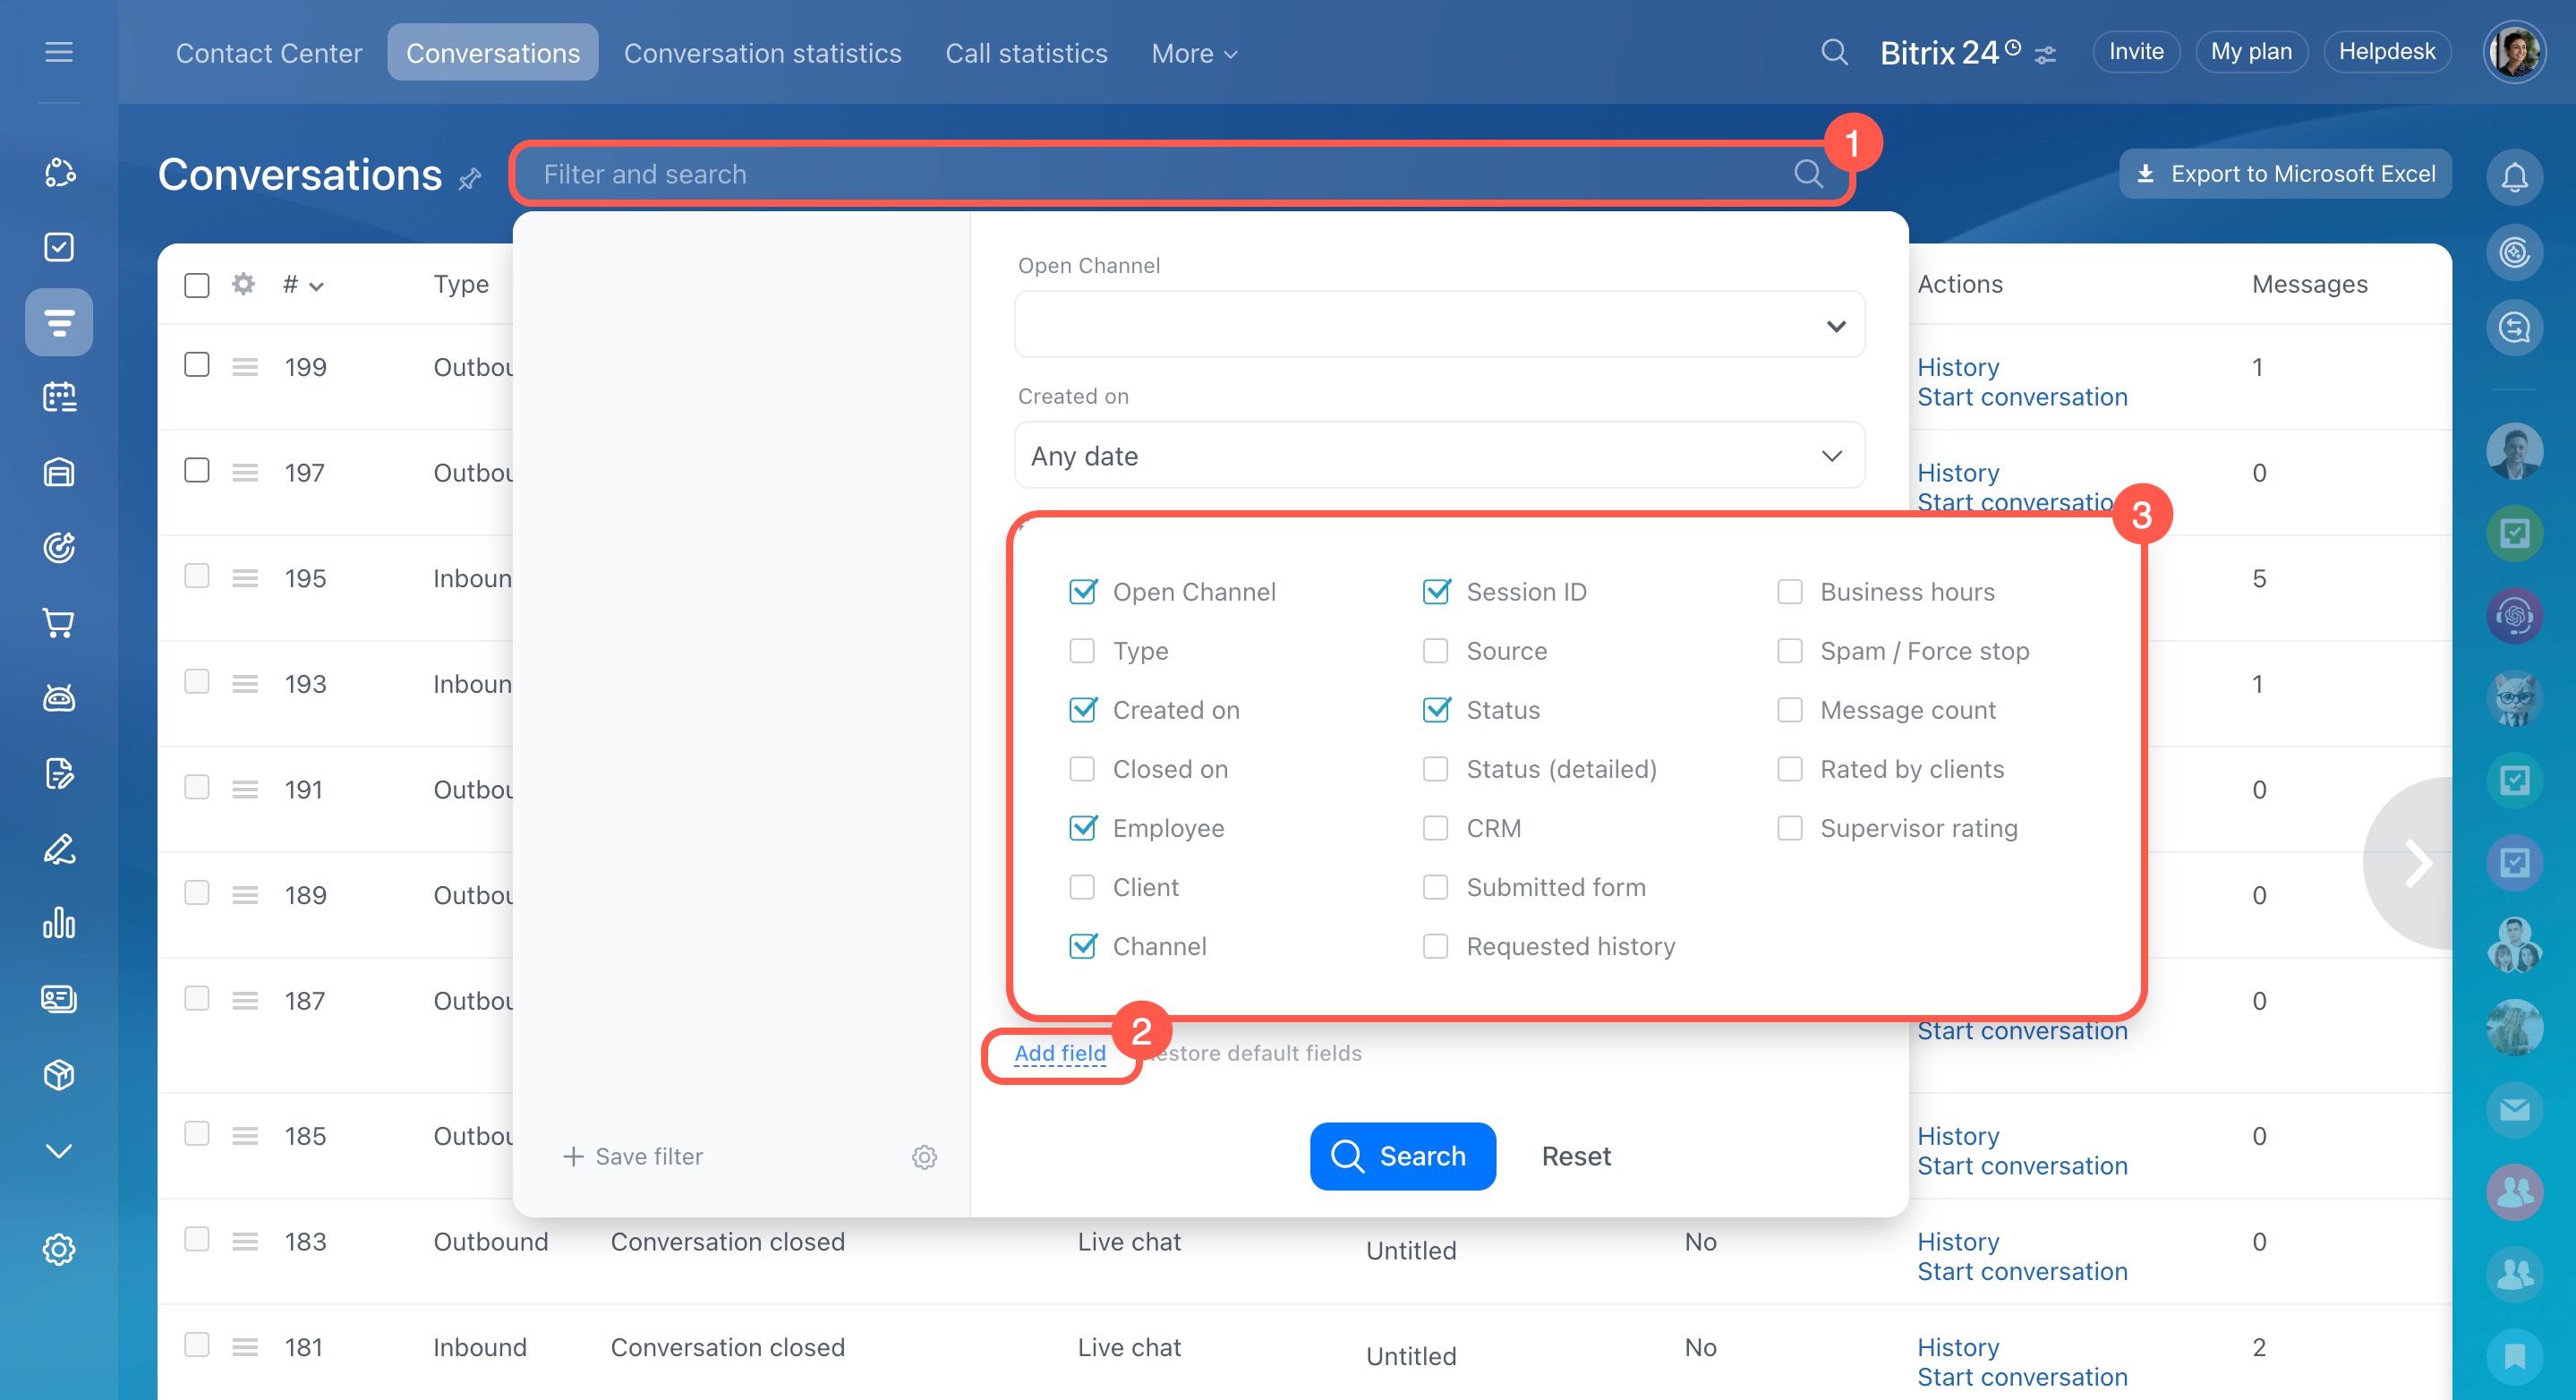Click the Contact Center sidebar icon

pyautogui.click(x=59, y=322)
